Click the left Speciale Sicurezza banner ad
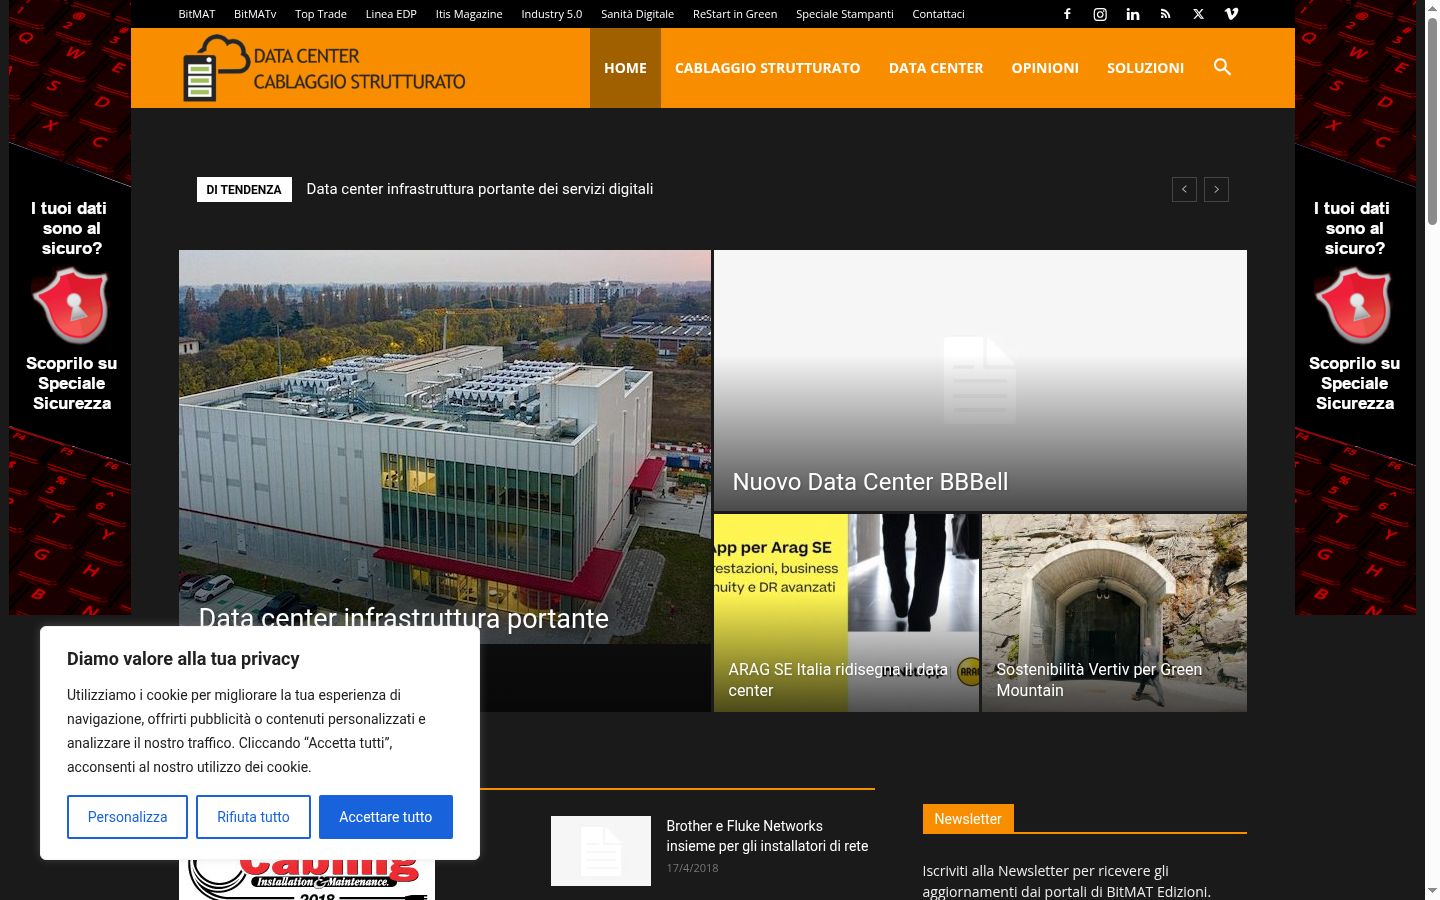Screen dimensions: 1440x900 click(x=70, y=308)
